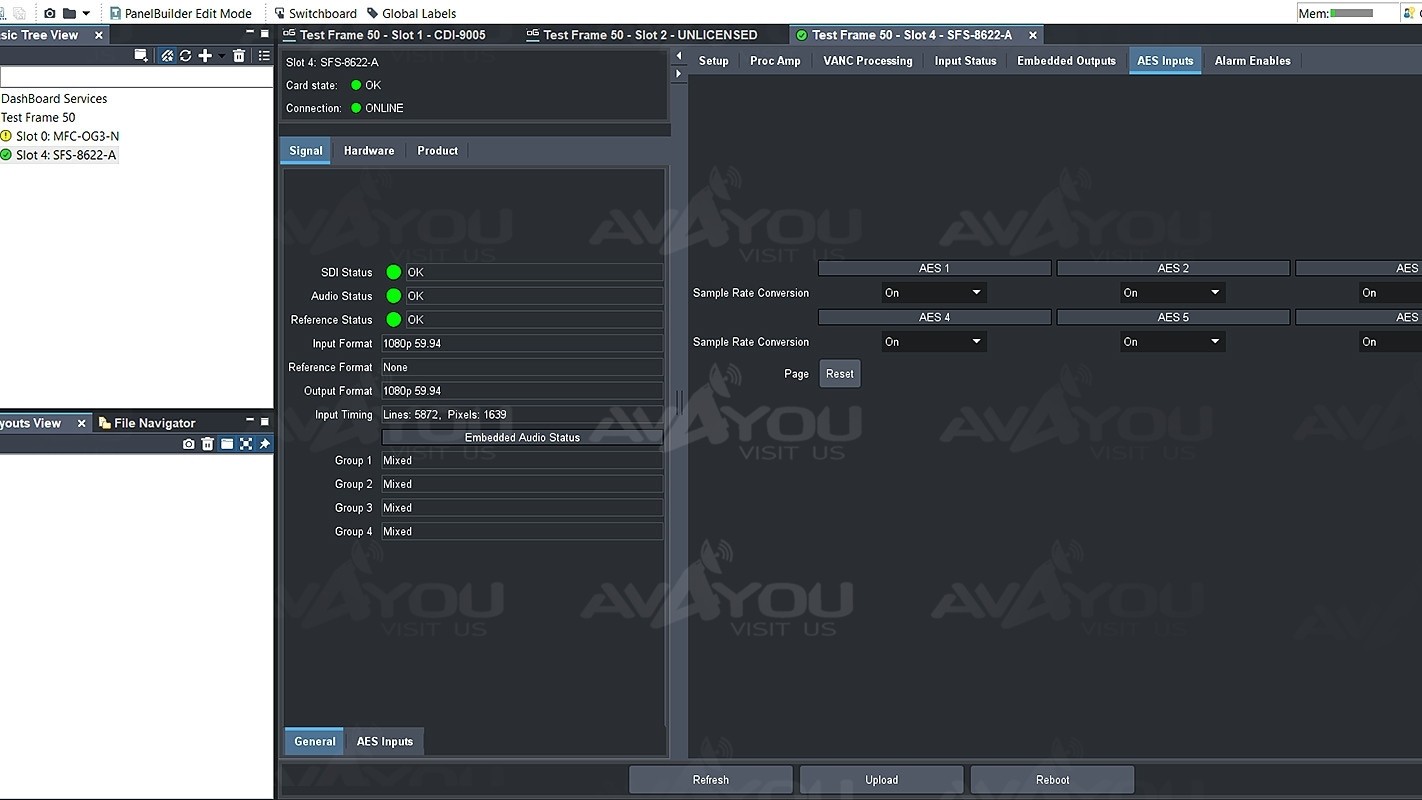Open AES 5 Sample Rate Conversion dropdown
The width and height of the screenshot is (1422, 800).
click(1172, 342)
